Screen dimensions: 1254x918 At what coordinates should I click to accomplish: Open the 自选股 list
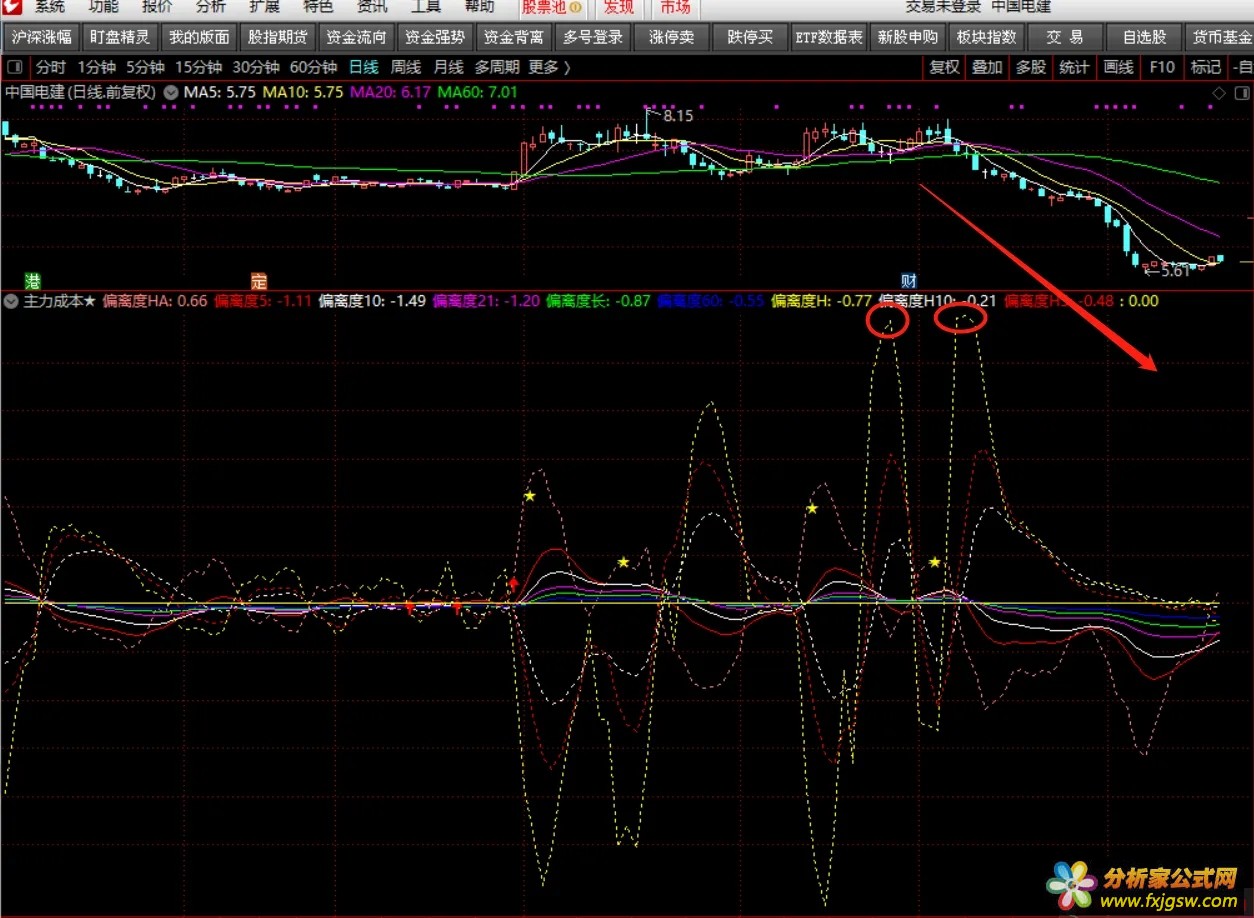click(1144, 38)
